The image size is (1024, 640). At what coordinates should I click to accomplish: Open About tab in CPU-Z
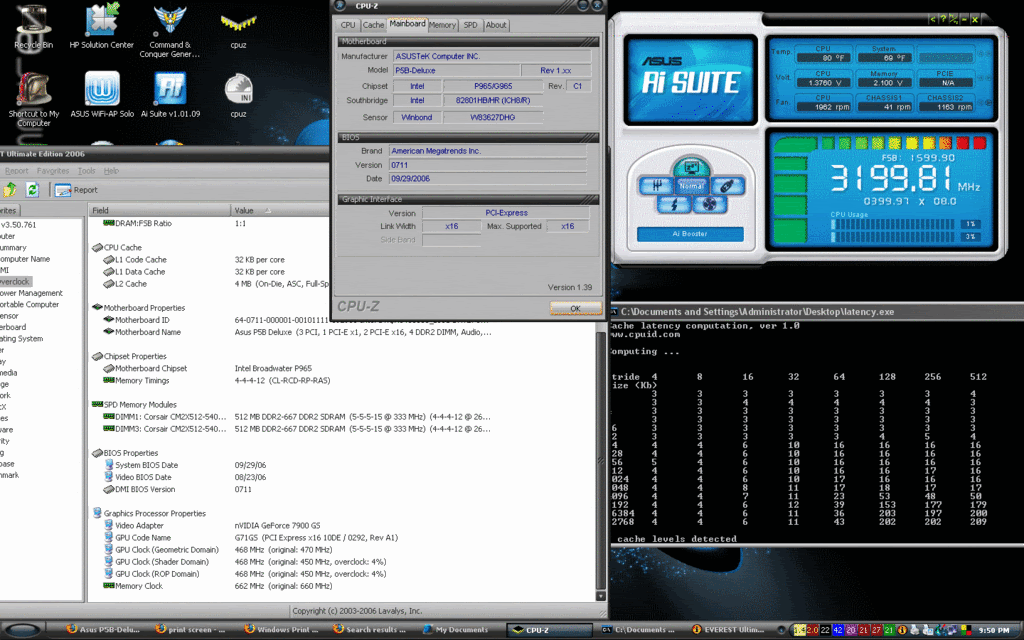496,25
